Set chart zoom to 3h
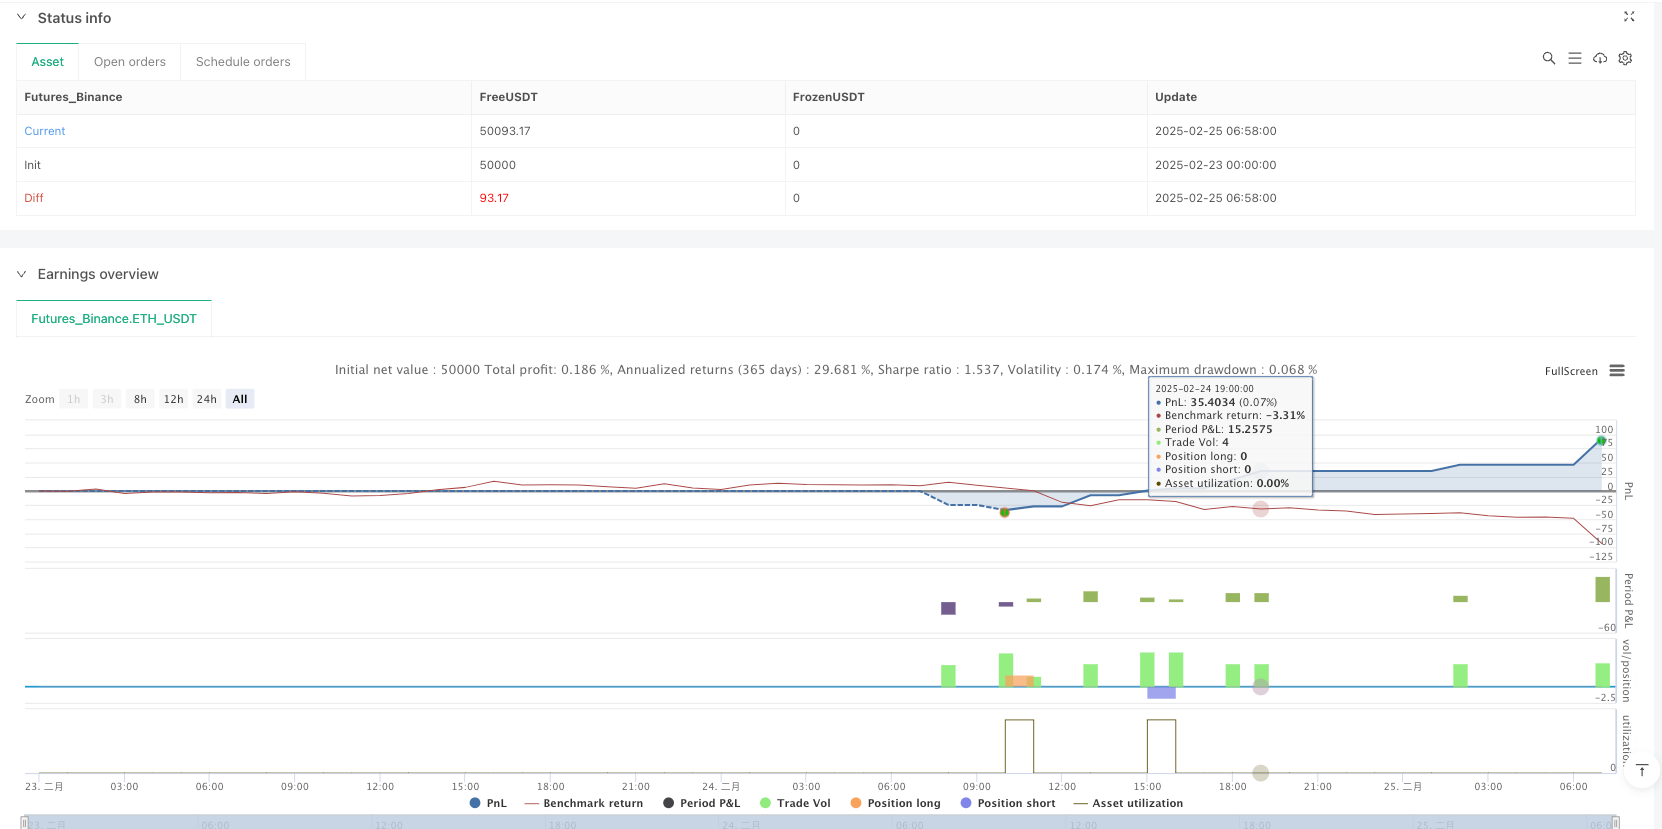 click(107, 399)
